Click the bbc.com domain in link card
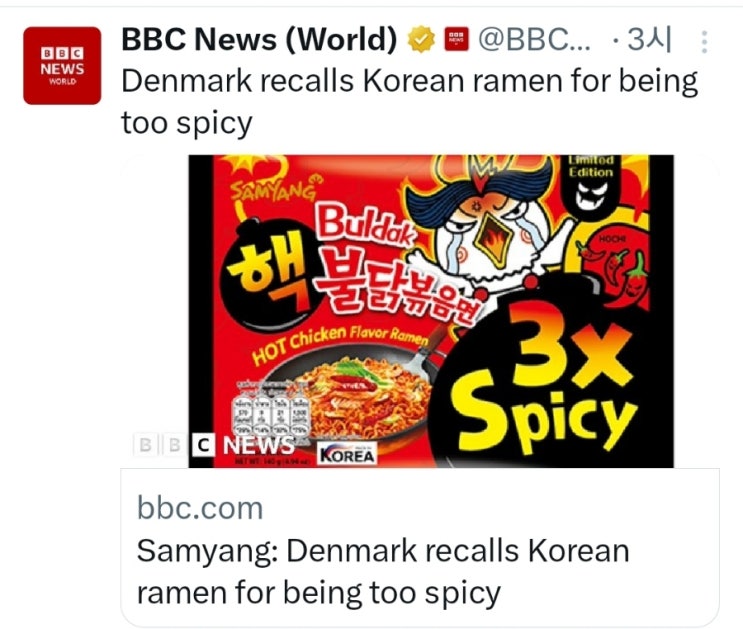This screenshot has width=743, height=629. tap(200, 508)
